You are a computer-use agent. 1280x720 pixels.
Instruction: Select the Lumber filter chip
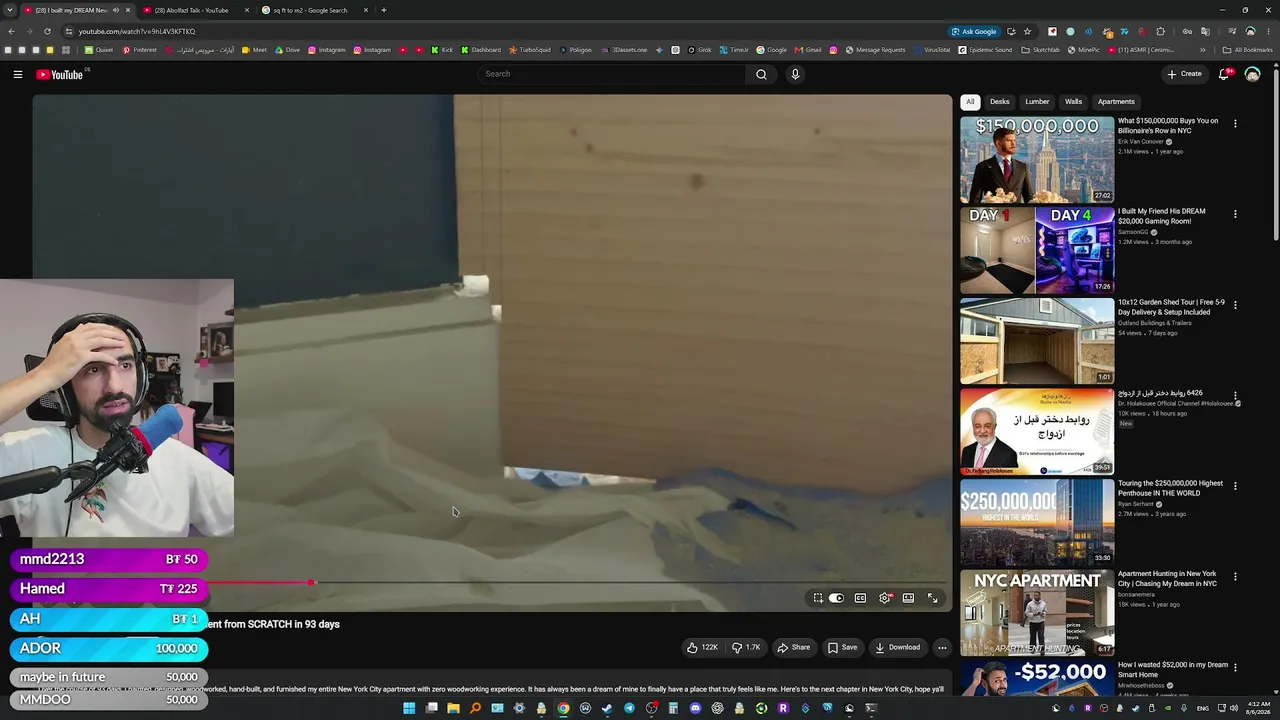coord(1037,102)
